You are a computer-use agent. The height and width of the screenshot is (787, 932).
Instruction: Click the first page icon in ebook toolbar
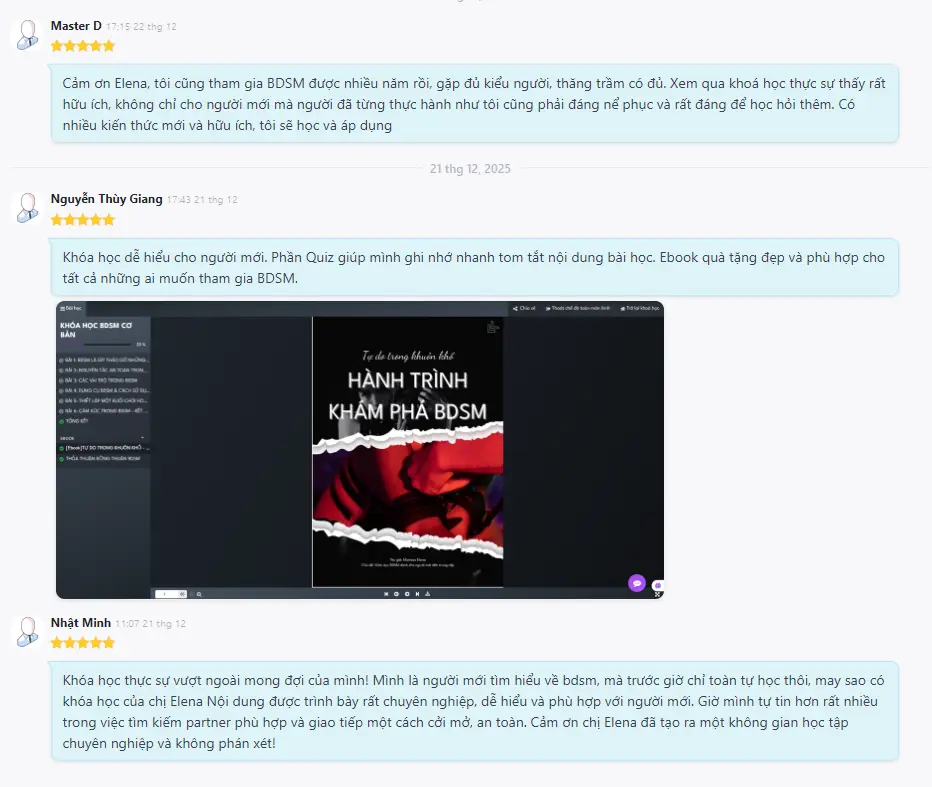click(386, 594)
